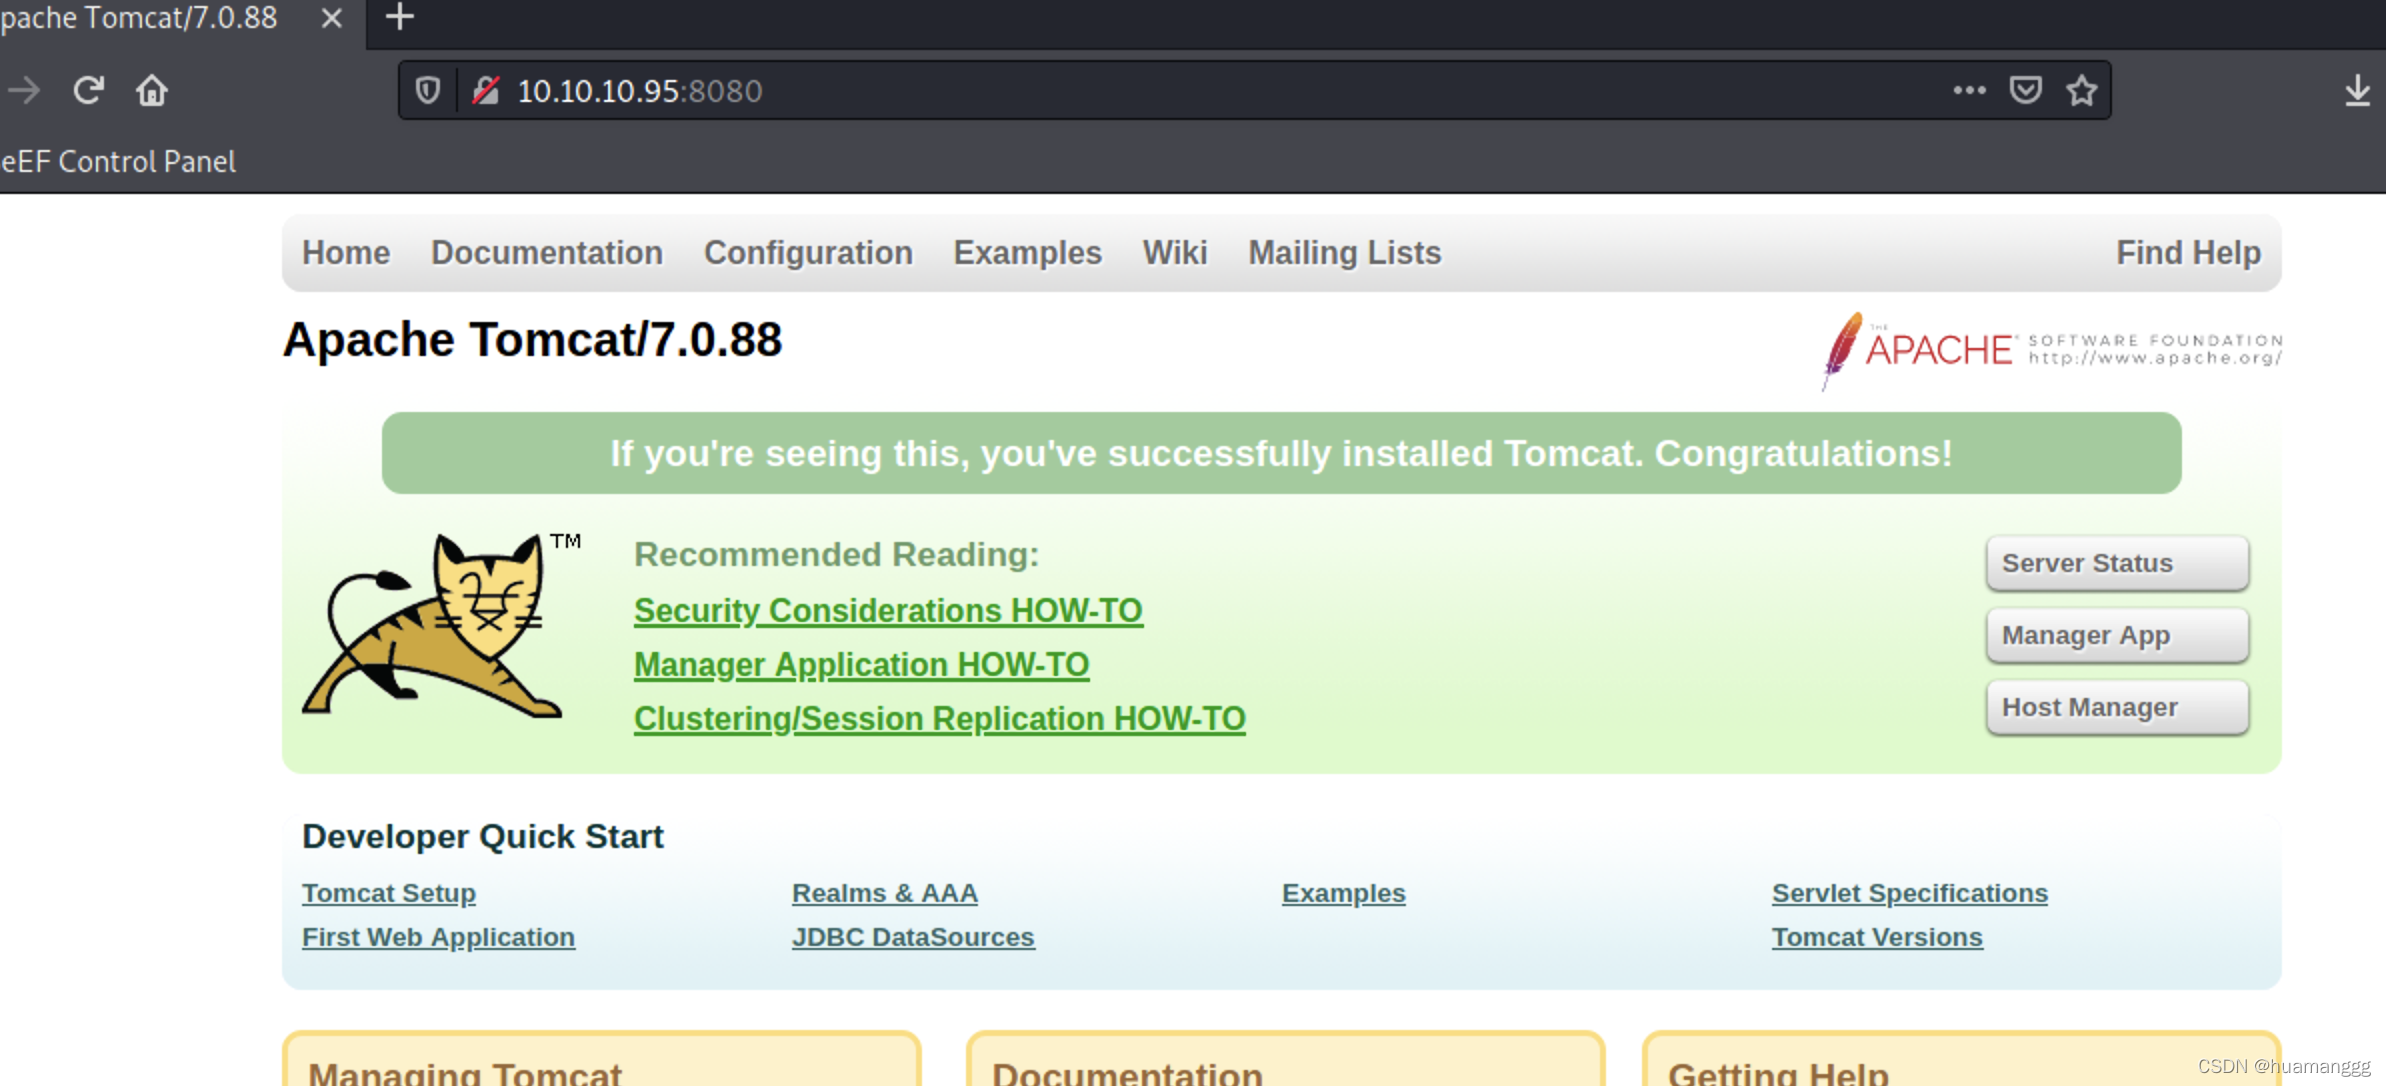Click the insecure connection padlock icon
Image resolution: width=2386 pixels, height=1086 pixels.
point(486,91)
